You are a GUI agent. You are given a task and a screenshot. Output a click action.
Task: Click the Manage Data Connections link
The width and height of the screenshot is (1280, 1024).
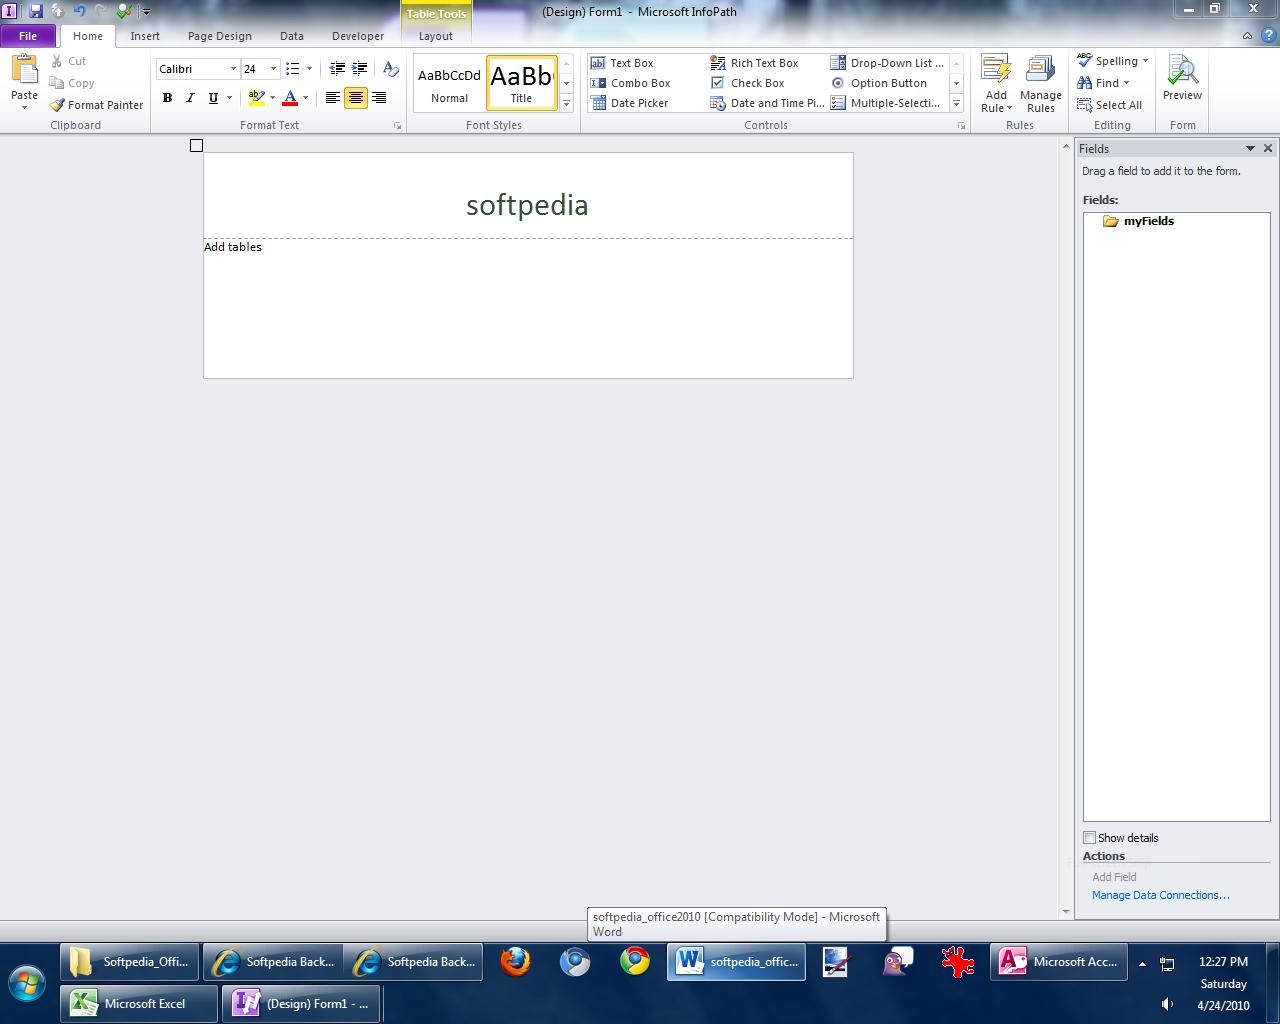tap(1160, 895)
